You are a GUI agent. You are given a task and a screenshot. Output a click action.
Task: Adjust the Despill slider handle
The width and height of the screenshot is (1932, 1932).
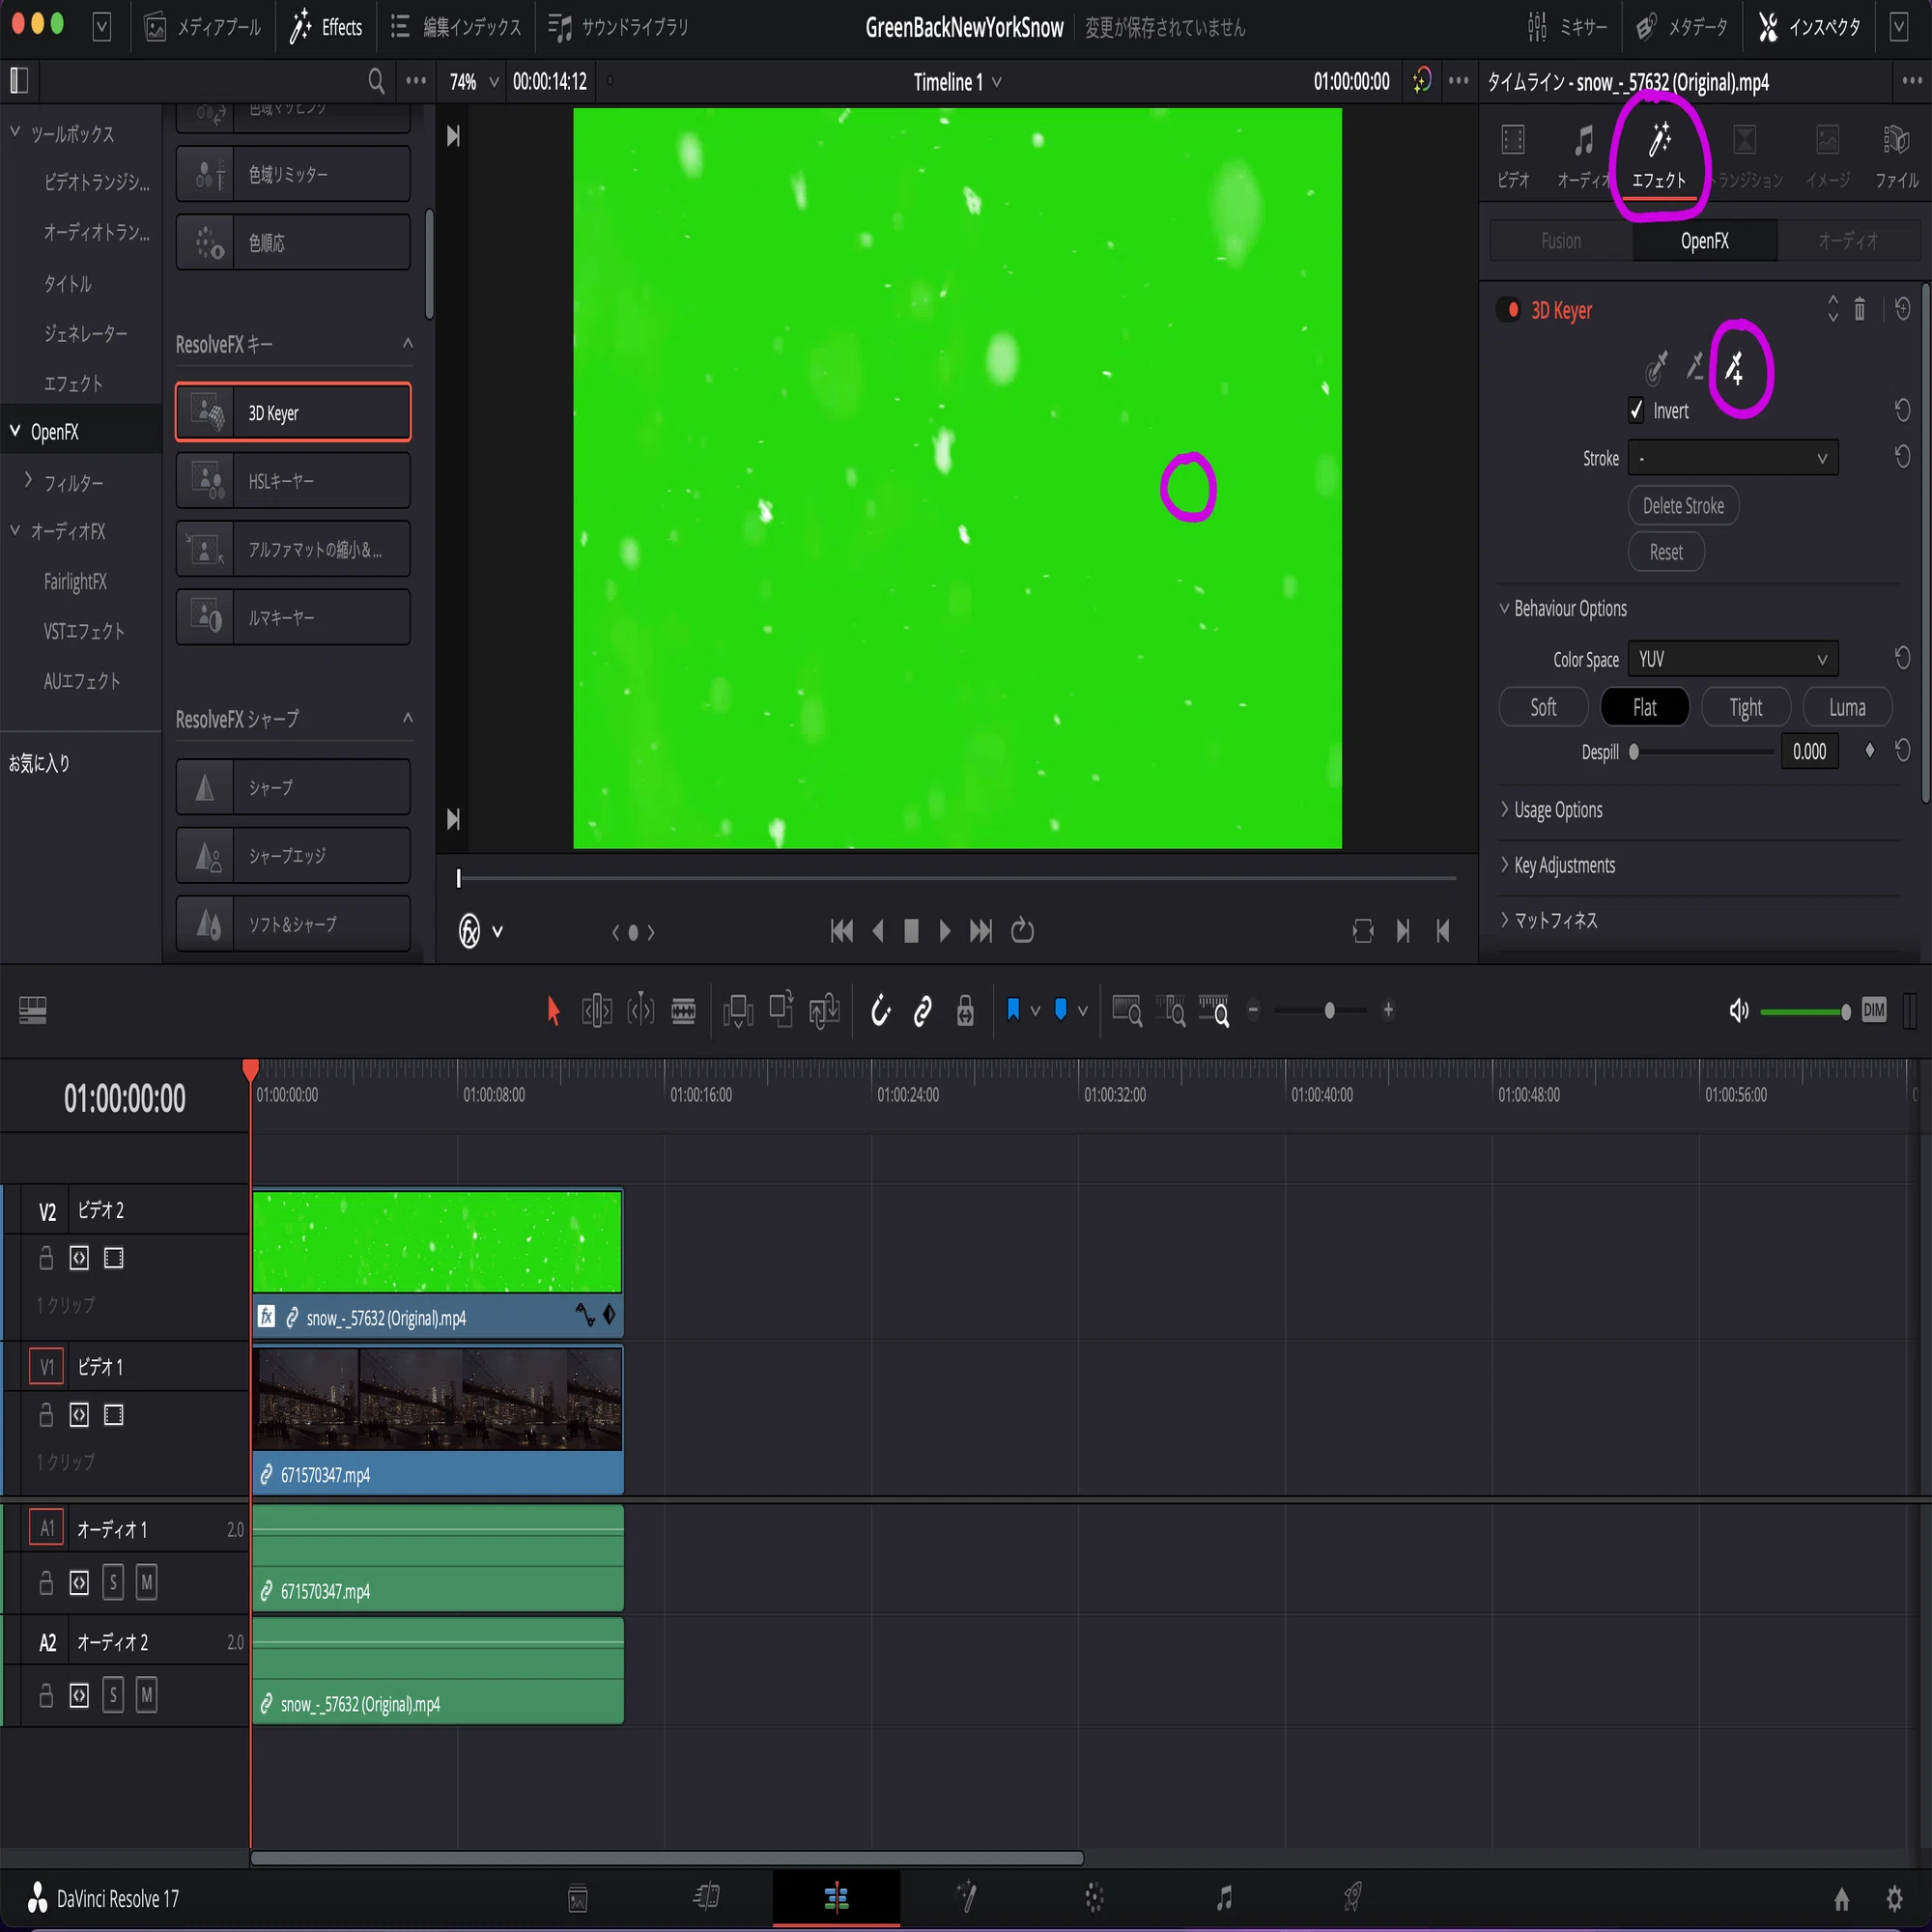[x=1633, y=752]
